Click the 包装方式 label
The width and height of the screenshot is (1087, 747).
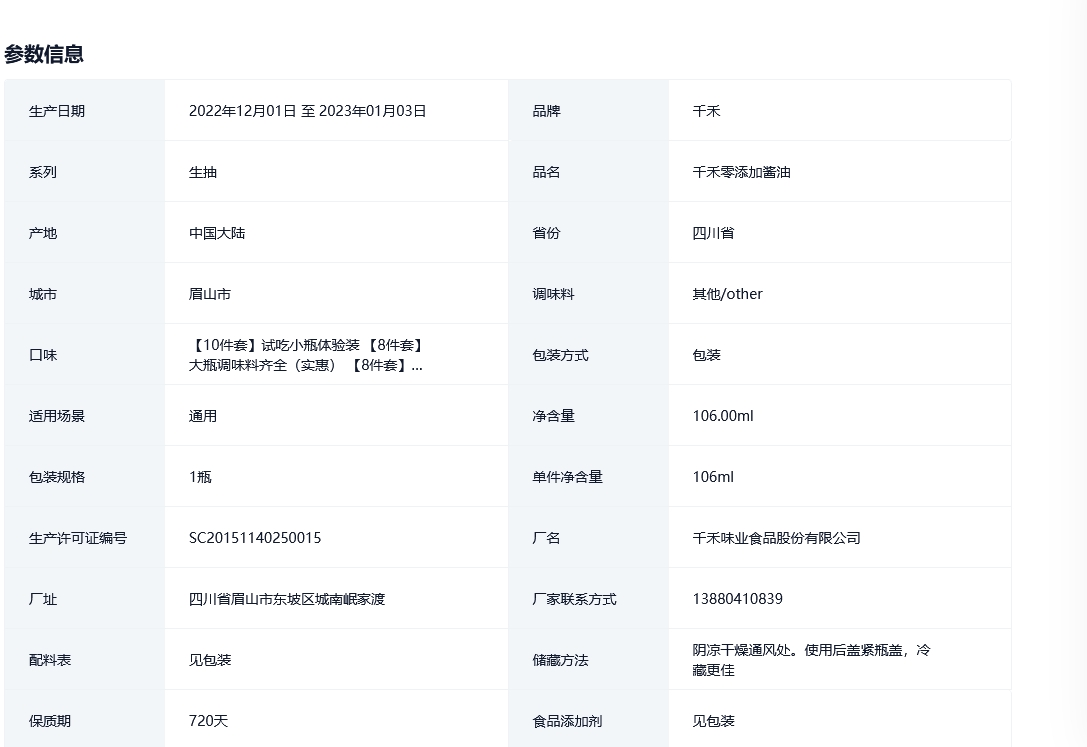coord(560,355)
